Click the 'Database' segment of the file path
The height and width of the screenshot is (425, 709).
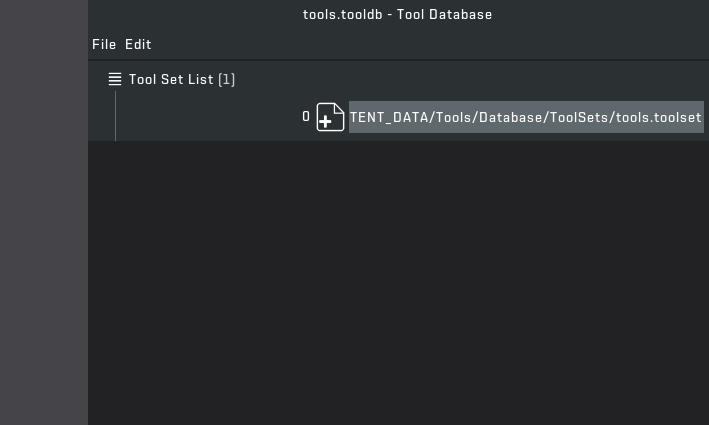coord(510,118)
